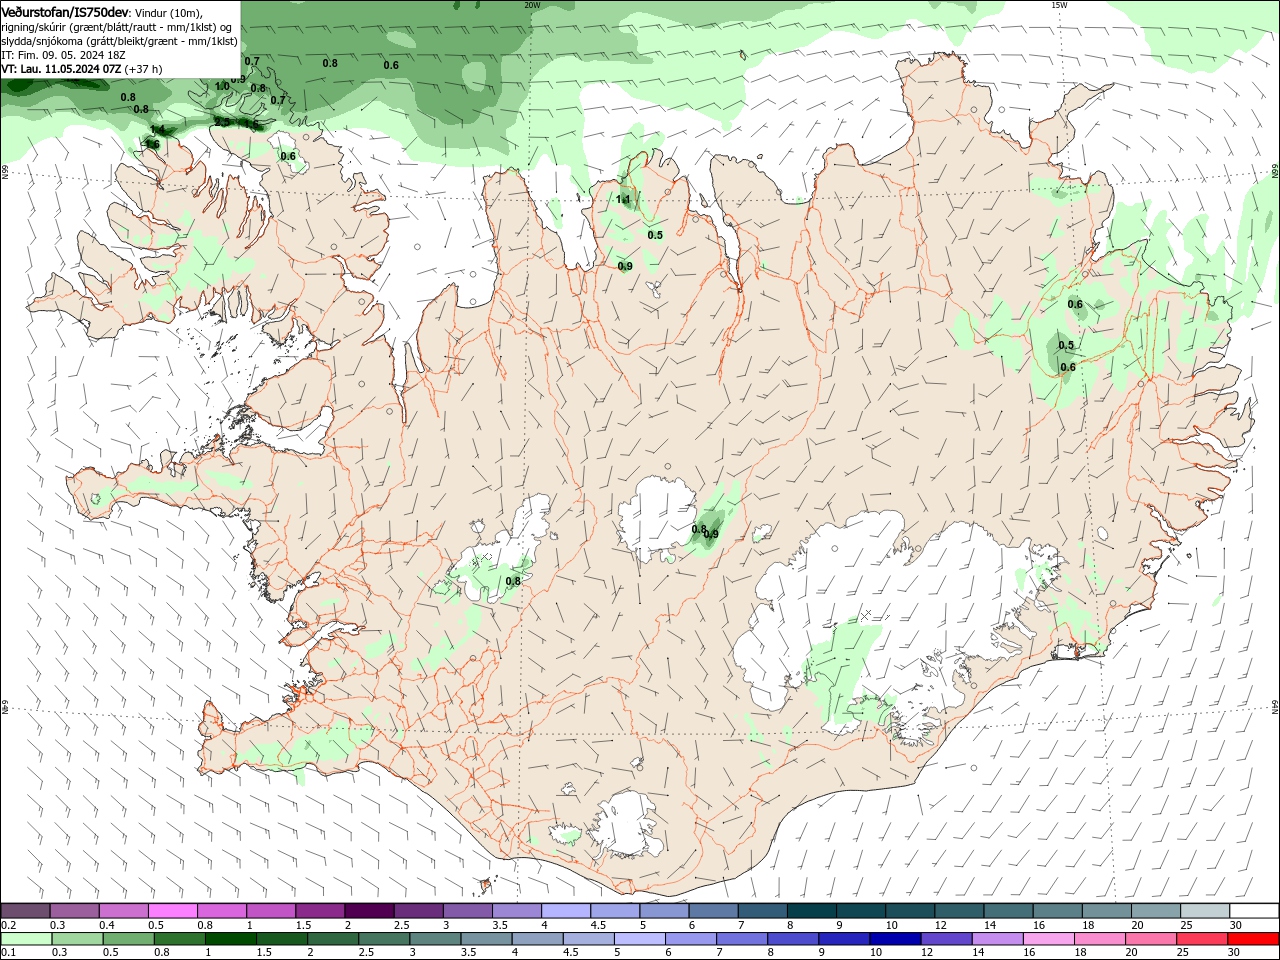The height and width of the screenshot is (960, 1280).
Task: Click the "12" label in the lower legend row
Action: coord(927,952)
